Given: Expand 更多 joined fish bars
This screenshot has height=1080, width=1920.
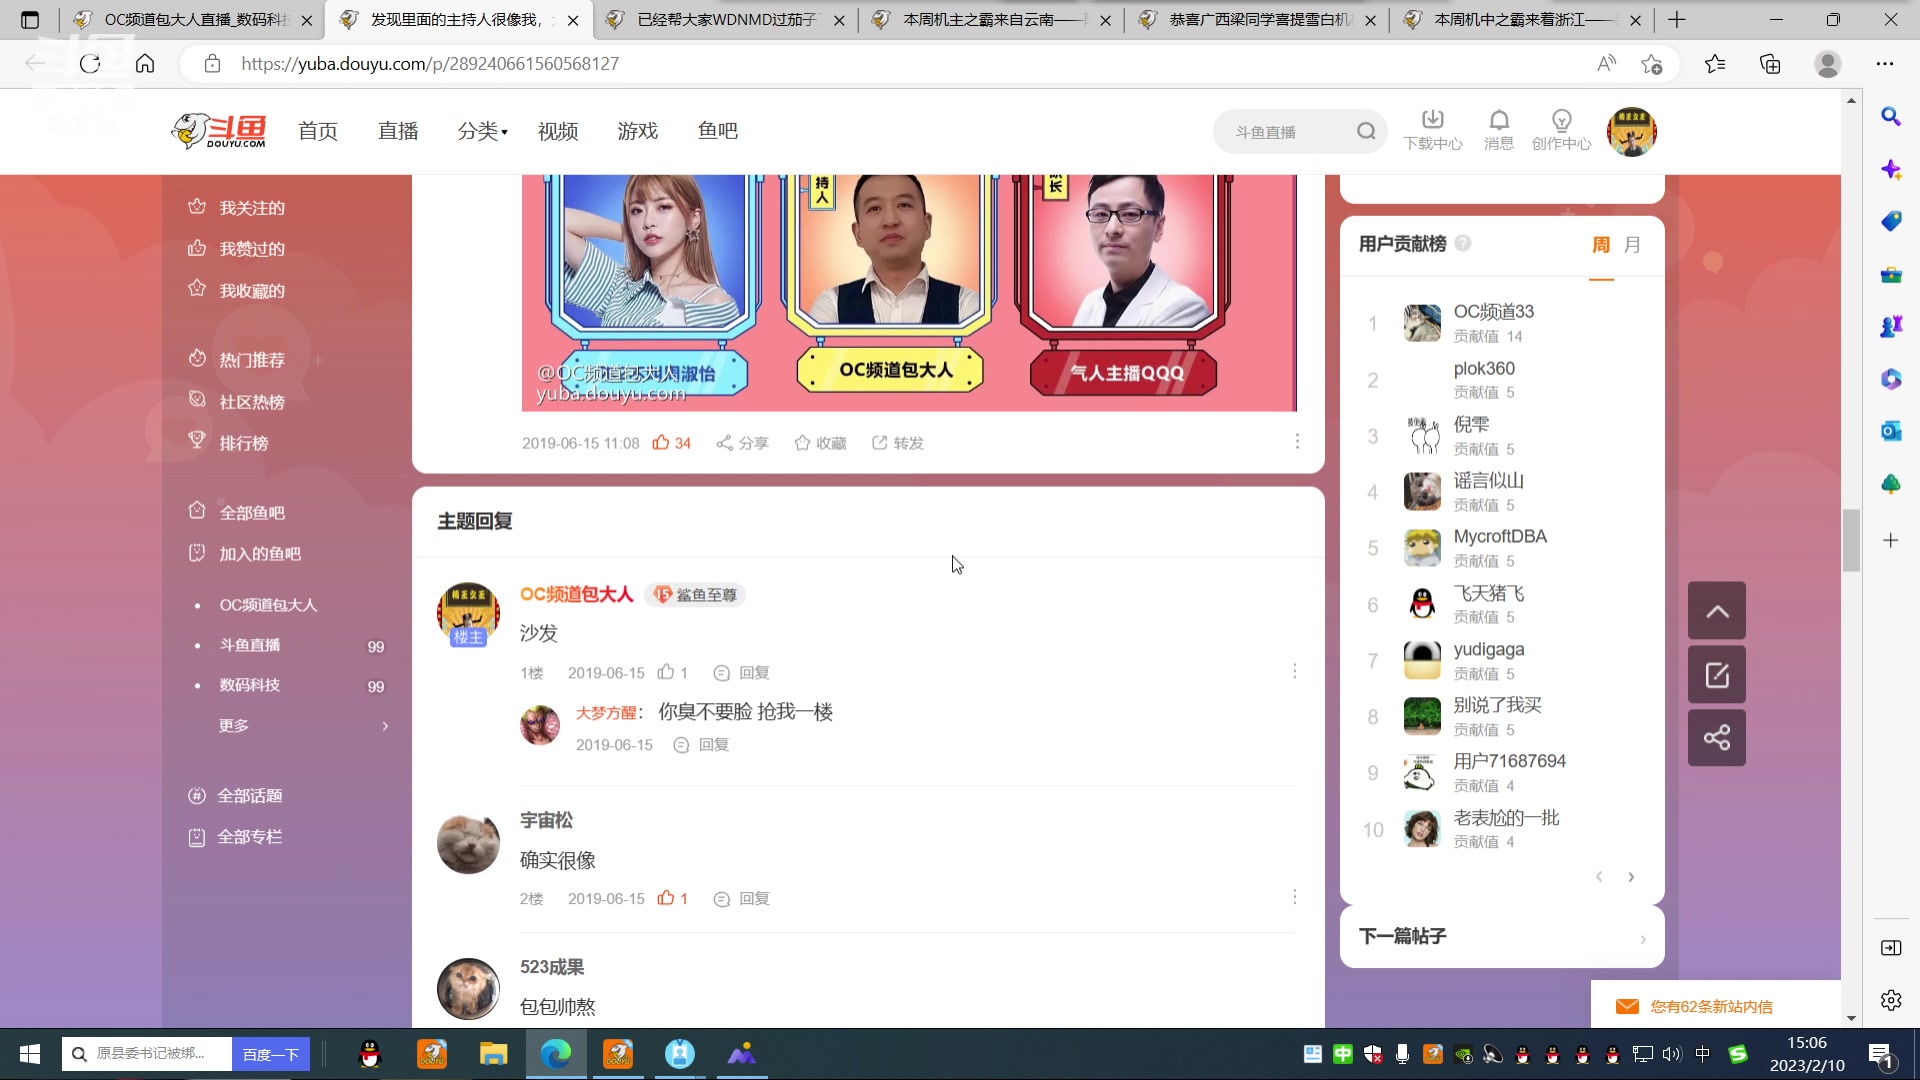Looking at the screenshot, I should [x=303, y=726].
